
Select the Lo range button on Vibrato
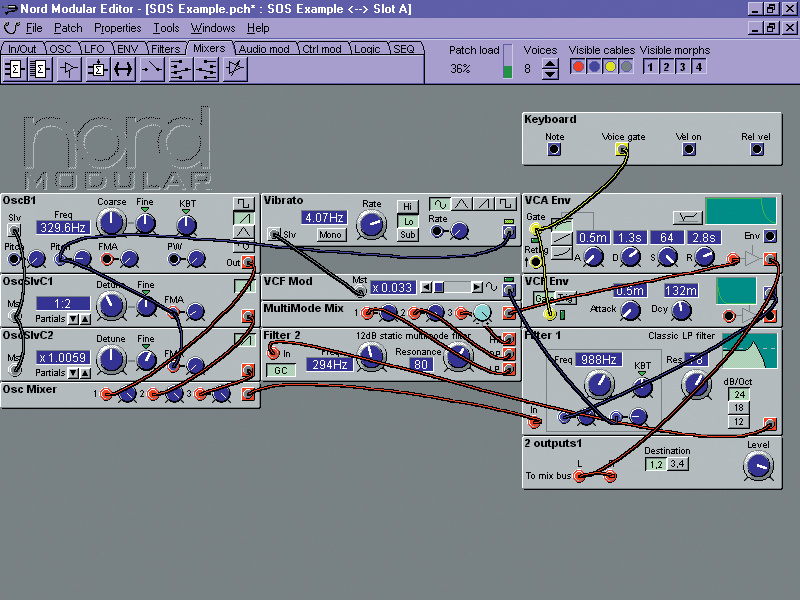click(x=408, y=221)
